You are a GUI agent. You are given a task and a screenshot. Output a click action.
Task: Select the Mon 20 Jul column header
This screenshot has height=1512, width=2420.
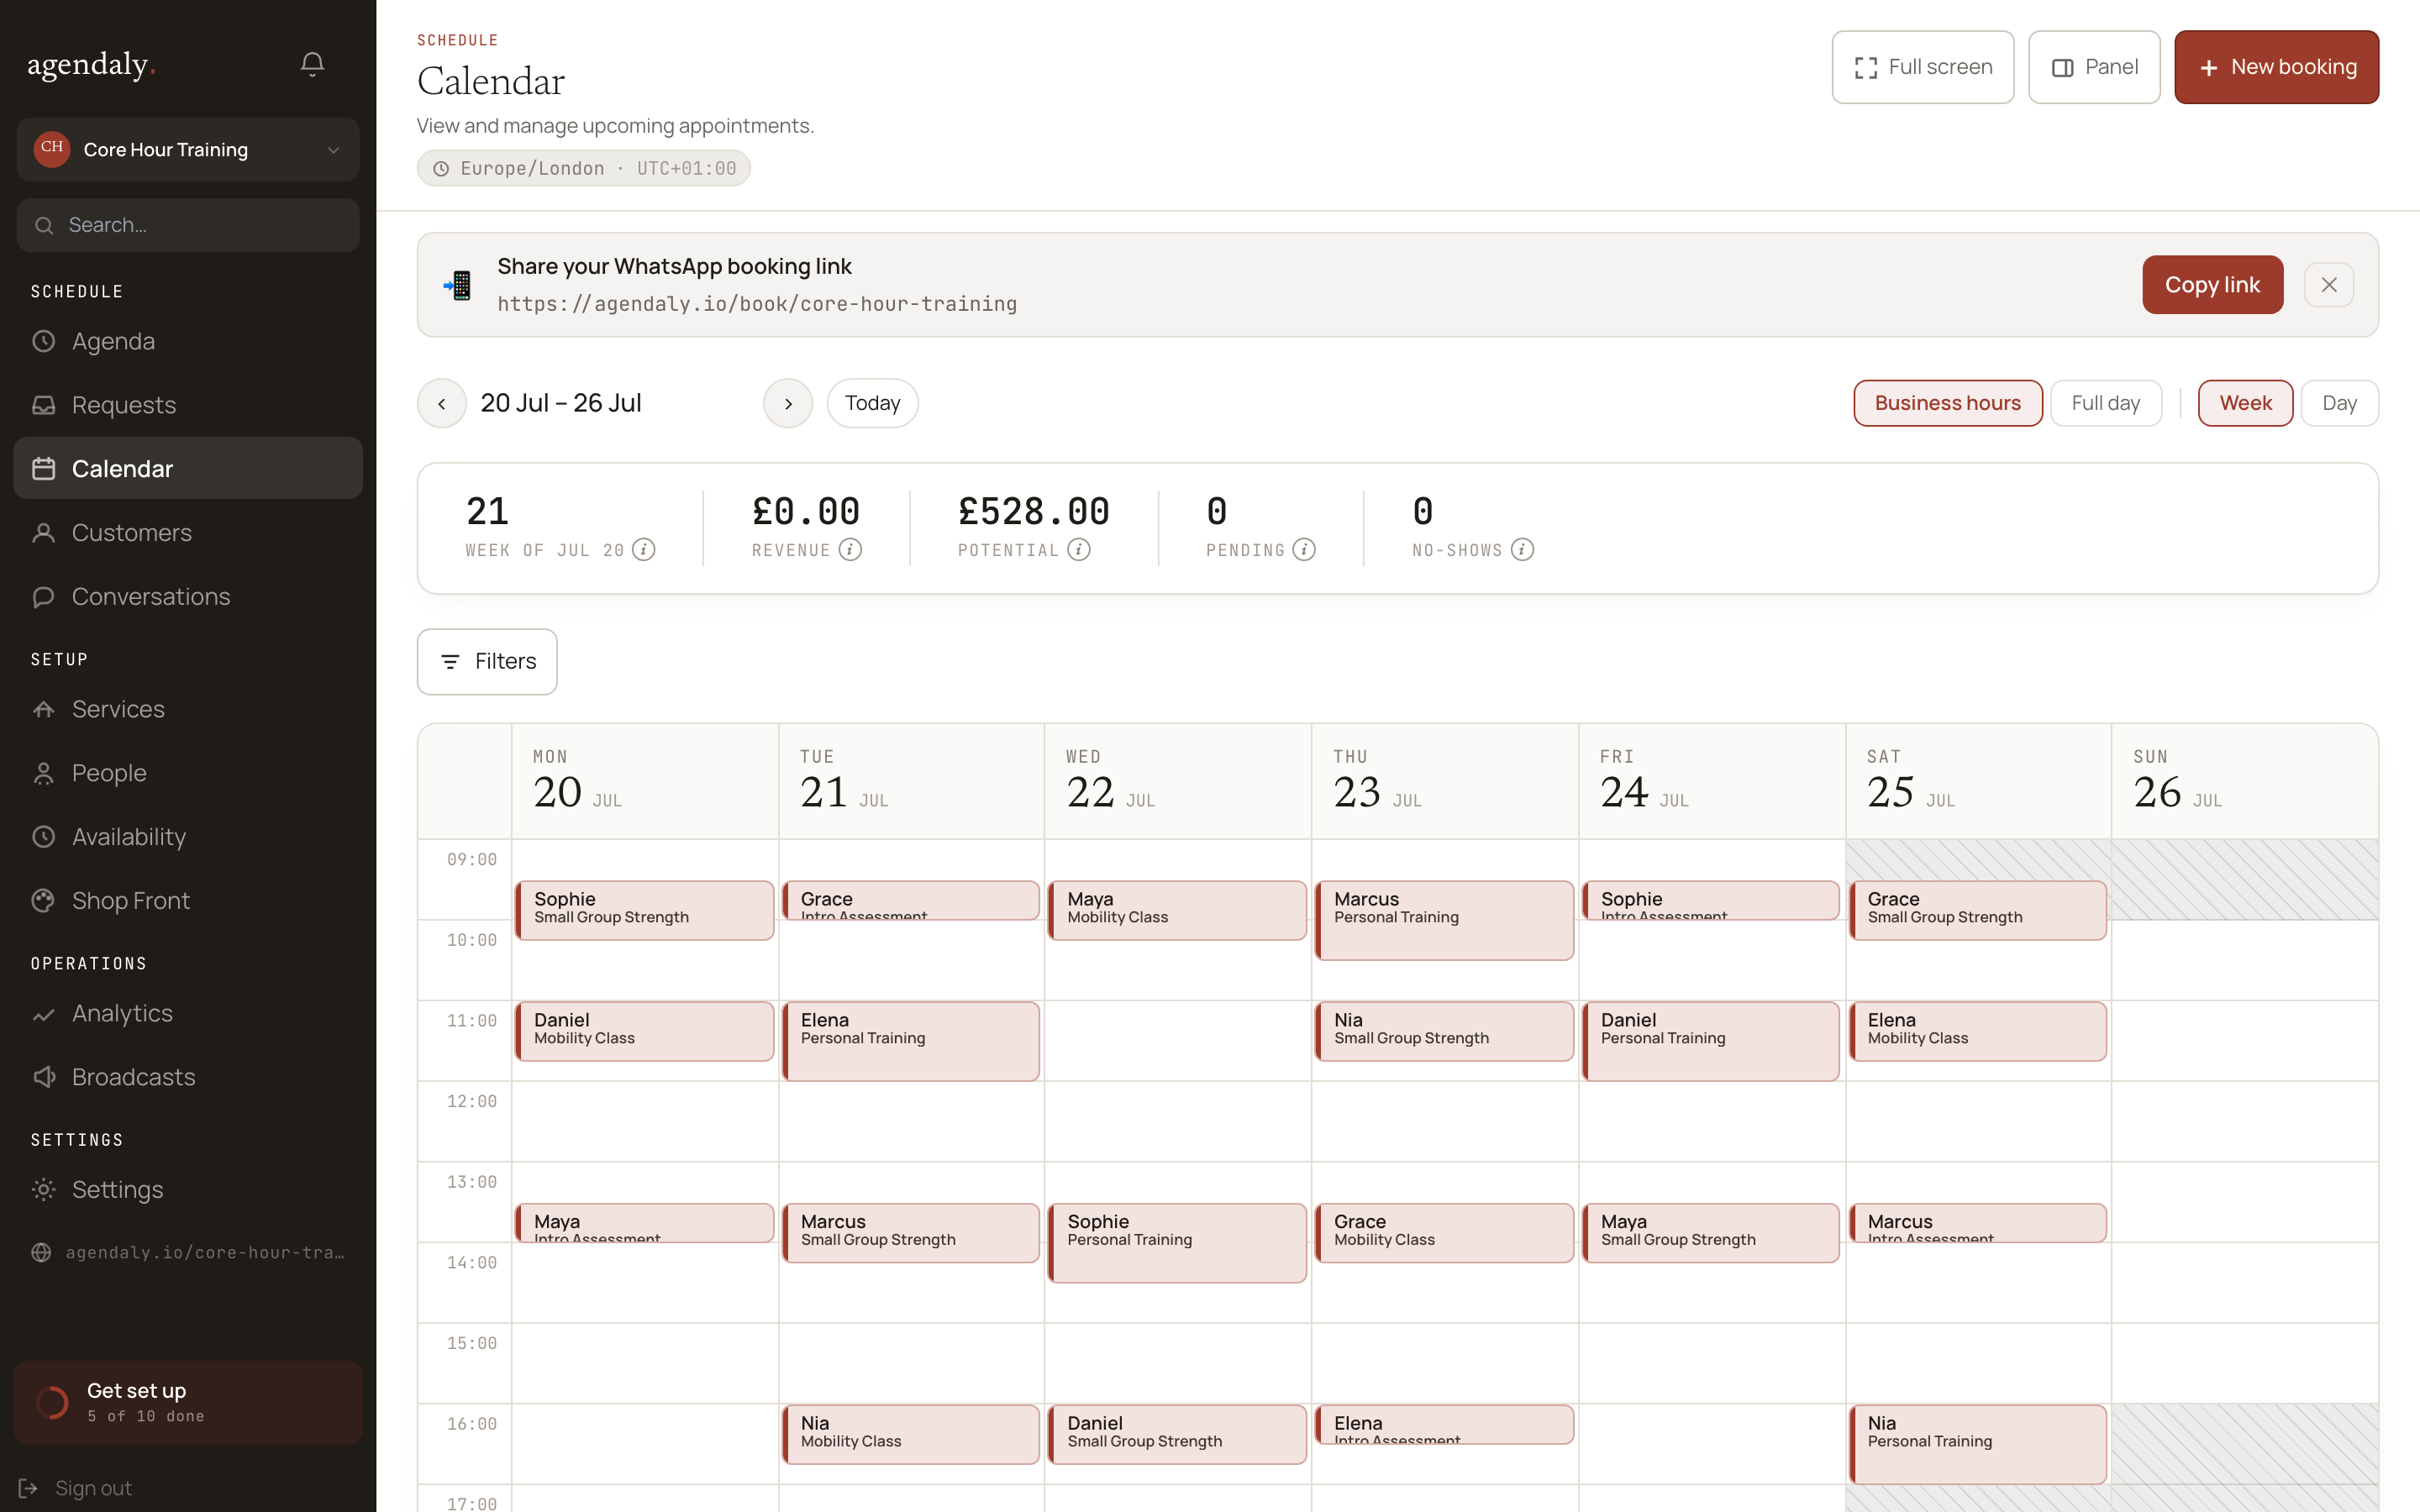[645, 781]
